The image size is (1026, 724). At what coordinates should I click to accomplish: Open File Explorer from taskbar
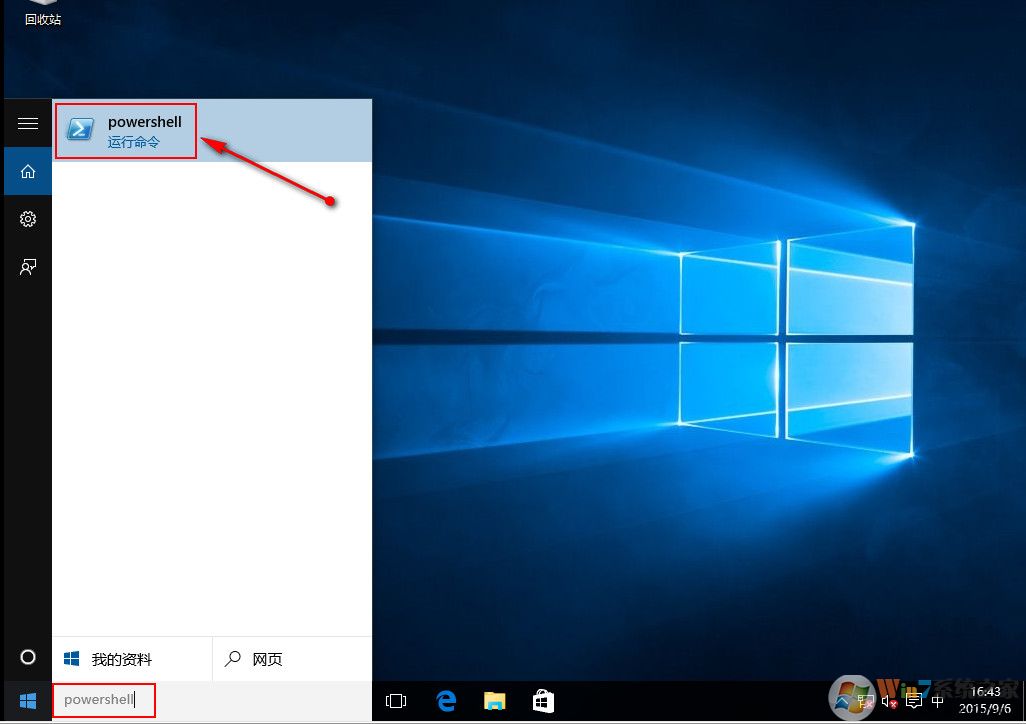click(x=494, y=701)
